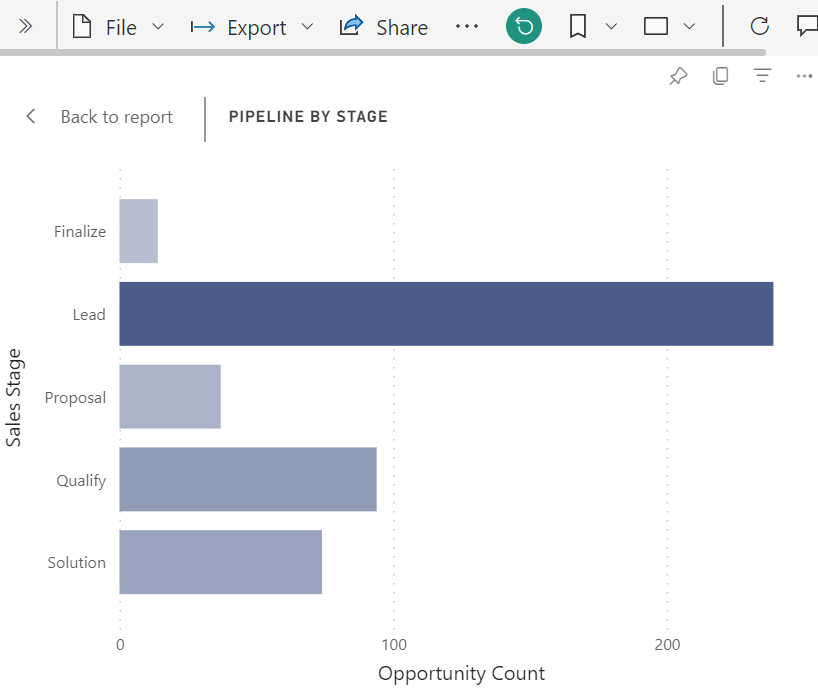The image size is (818, 689).
Task: Open More options on the chart visual
Action: coord(805,75)
